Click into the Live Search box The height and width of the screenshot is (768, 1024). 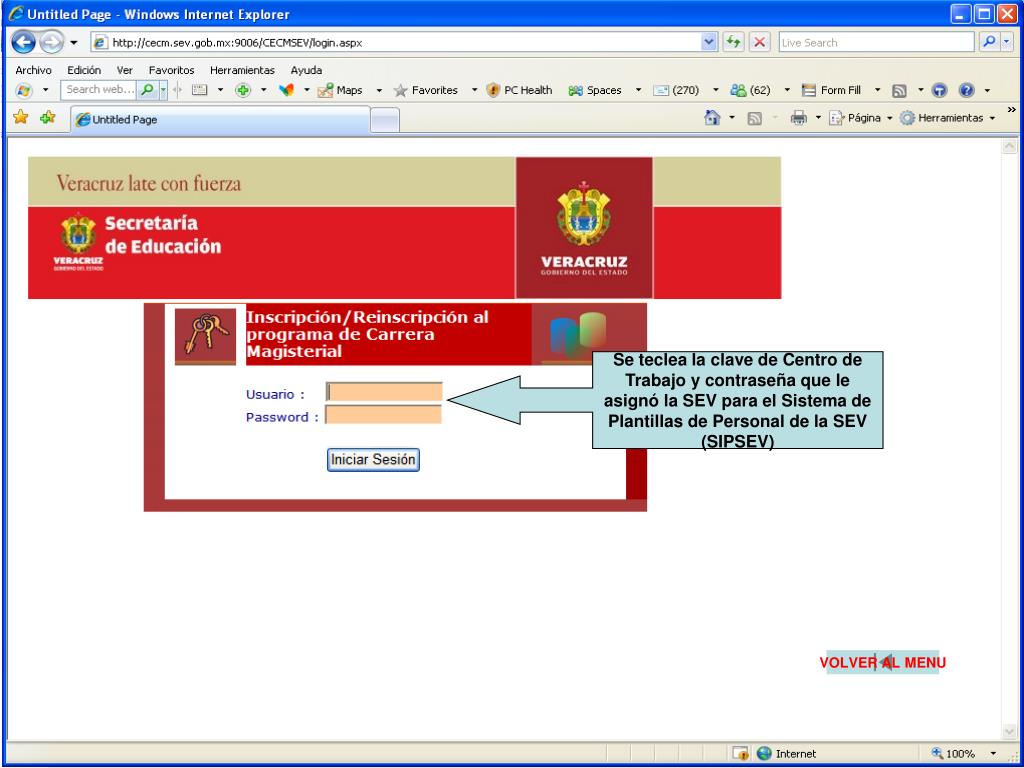[x=876, y=42]
